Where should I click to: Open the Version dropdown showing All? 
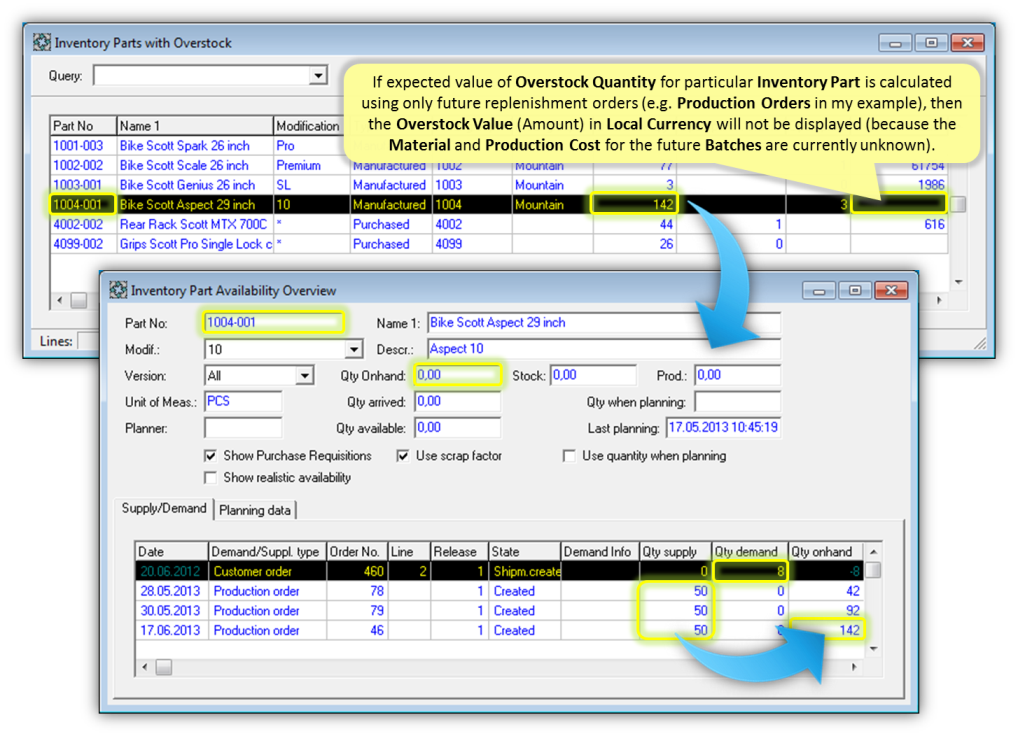tap(304, 376)
